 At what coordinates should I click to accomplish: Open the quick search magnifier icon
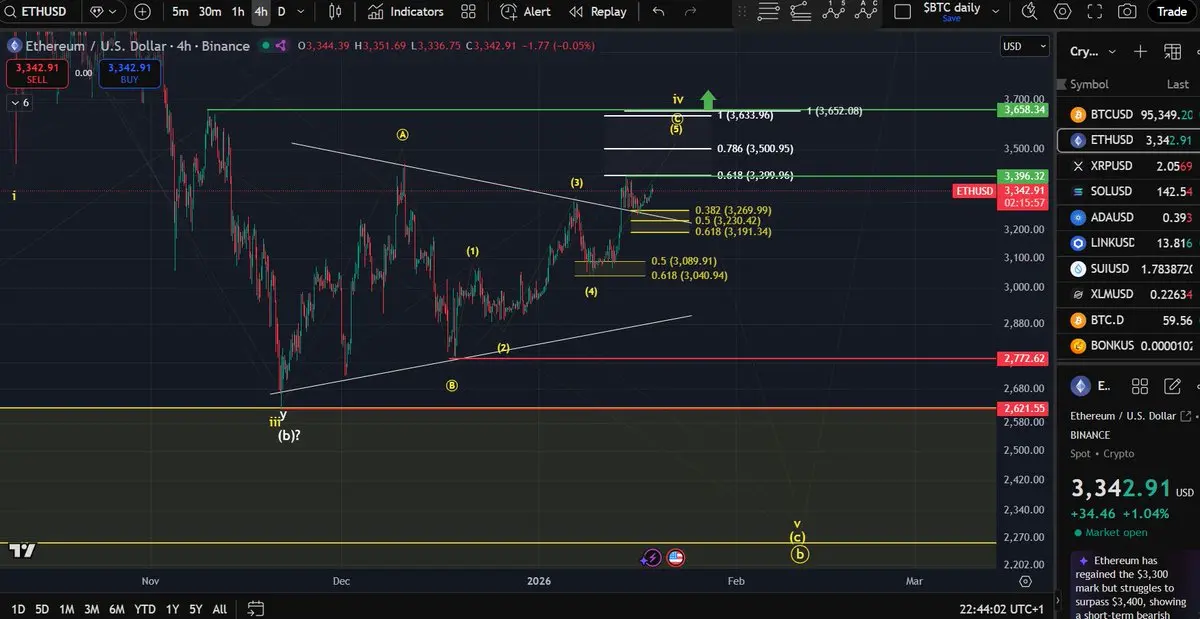(1030, 12)
